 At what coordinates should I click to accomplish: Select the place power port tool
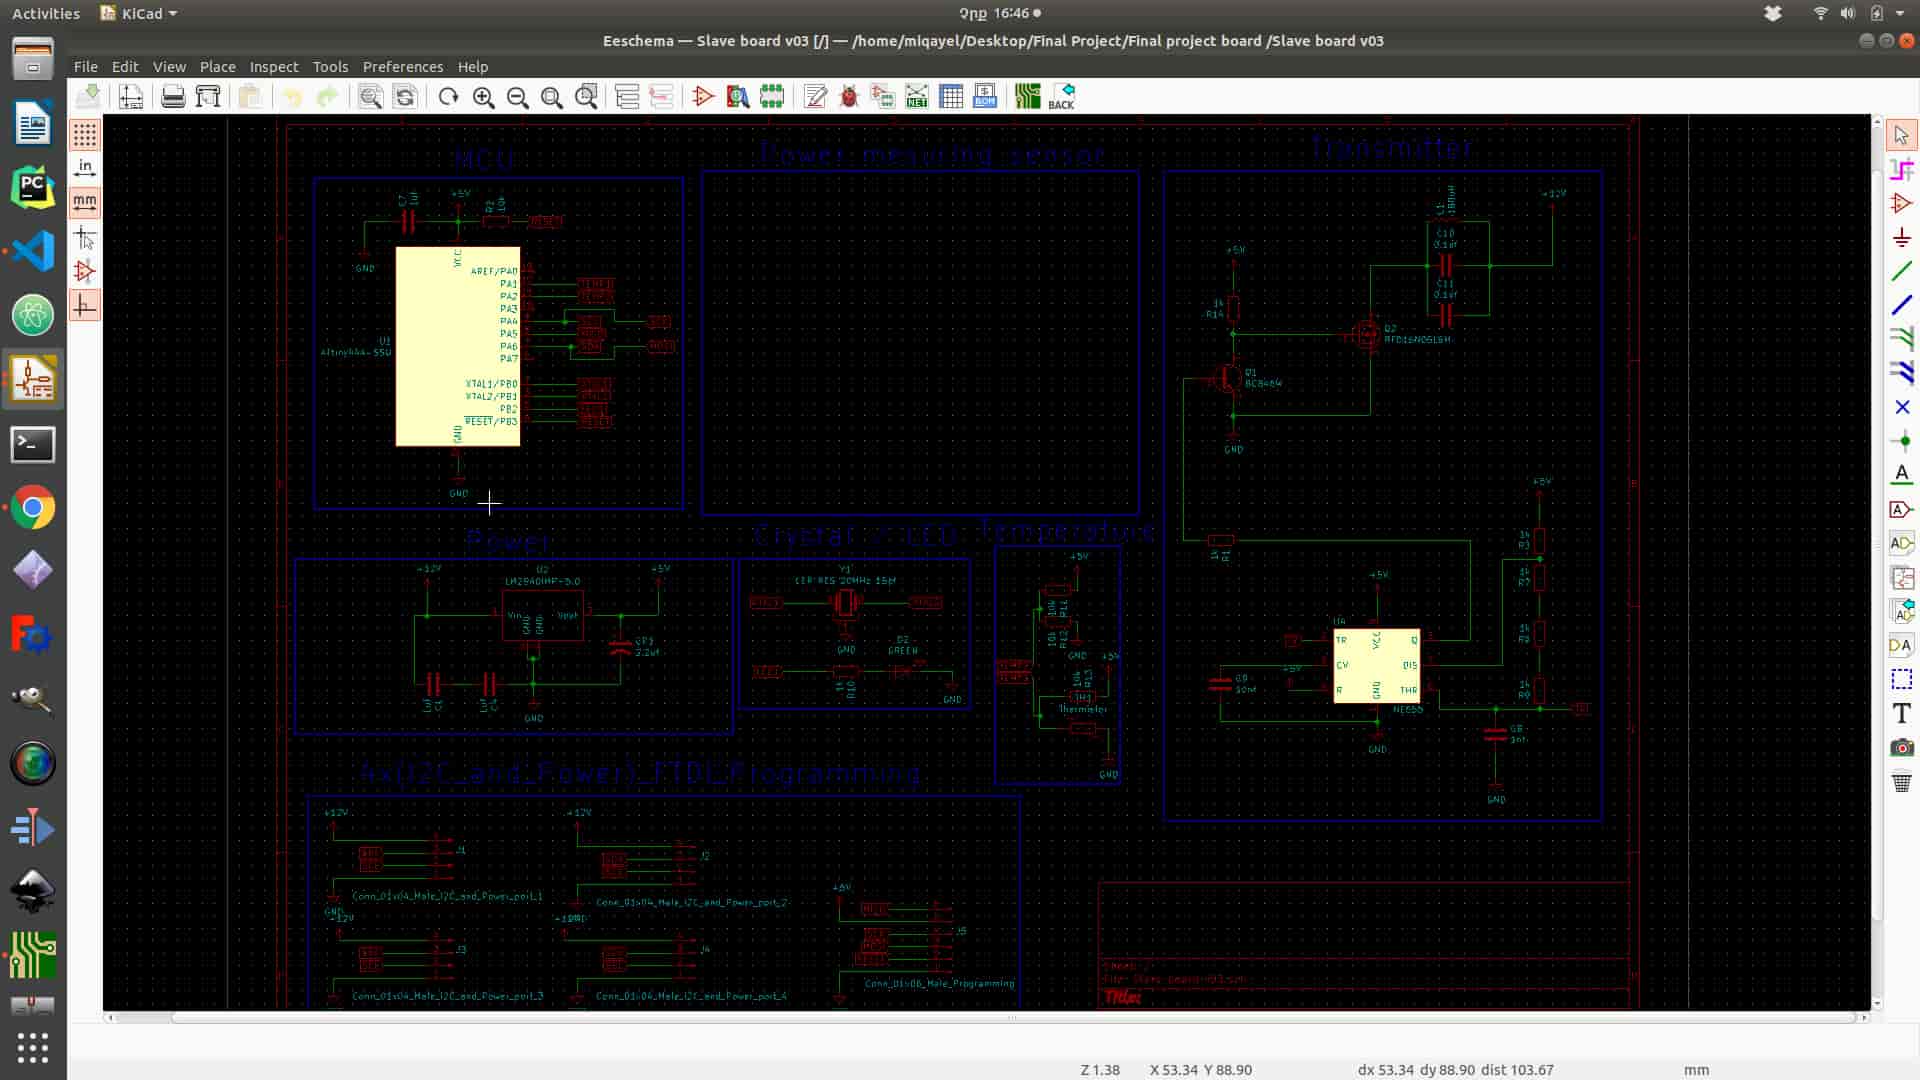[x=1901, y=238]
